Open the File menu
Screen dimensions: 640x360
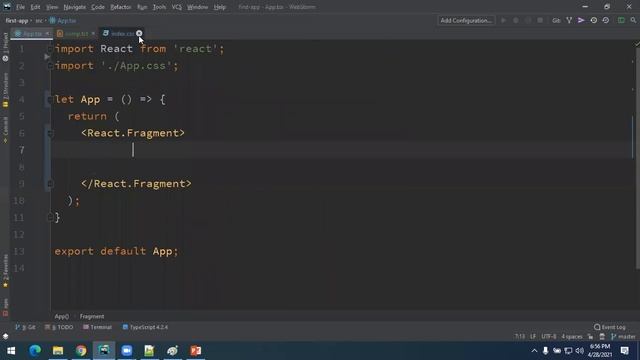(x=20, y=7)
